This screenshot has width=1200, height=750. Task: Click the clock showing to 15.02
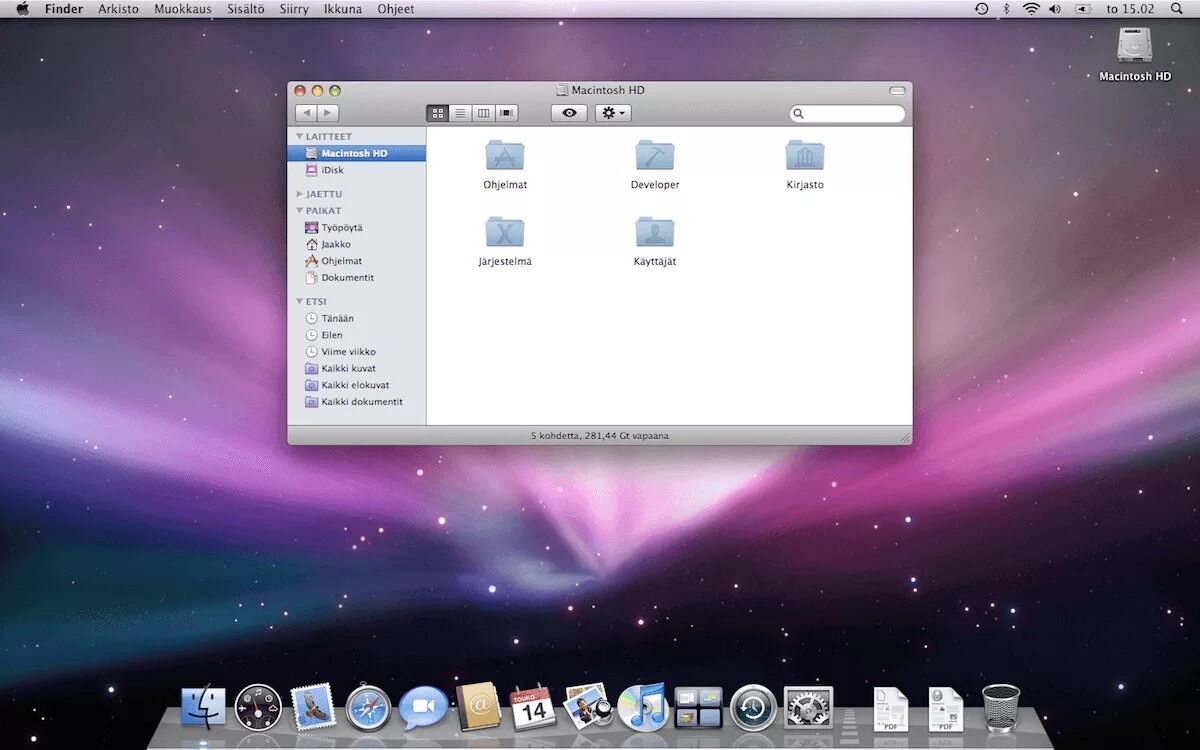tap(1130, 9)
